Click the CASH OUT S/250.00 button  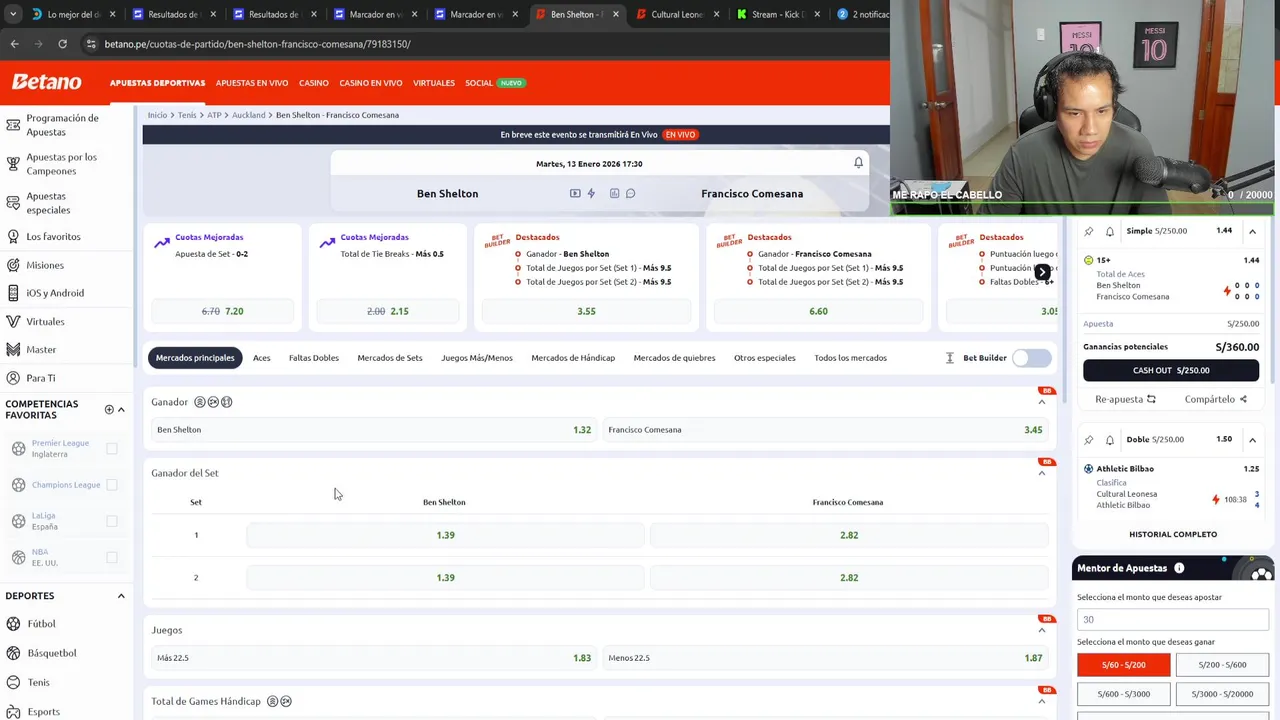pyautogui.click(x=1171, y=370)
